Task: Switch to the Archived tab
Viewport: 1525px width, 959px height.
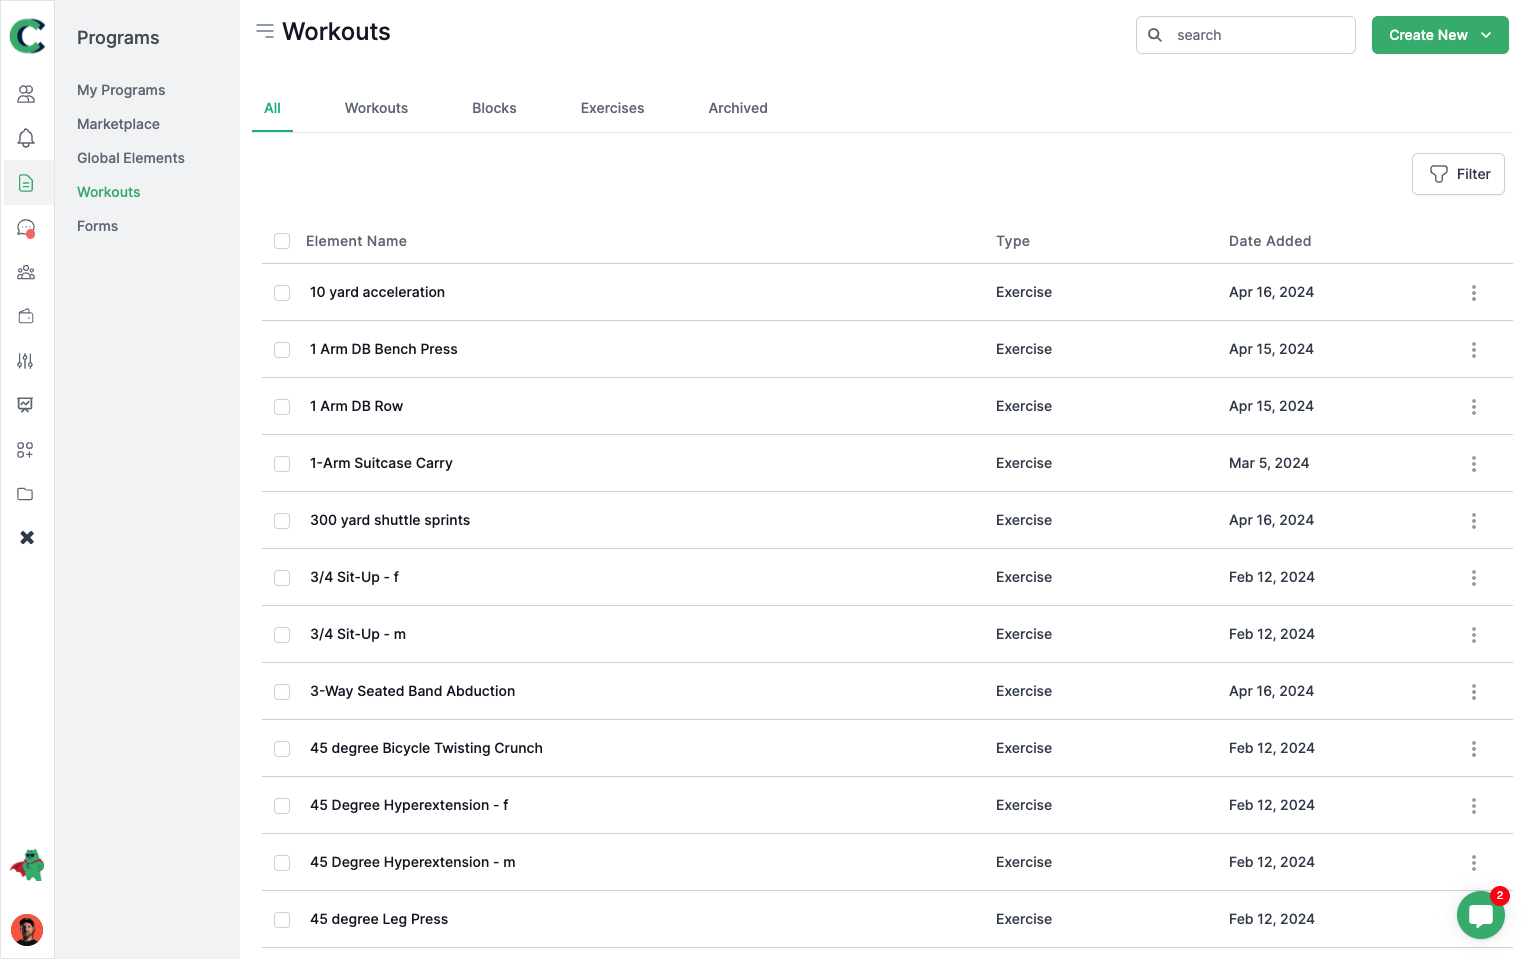Action: pos(738,108)
